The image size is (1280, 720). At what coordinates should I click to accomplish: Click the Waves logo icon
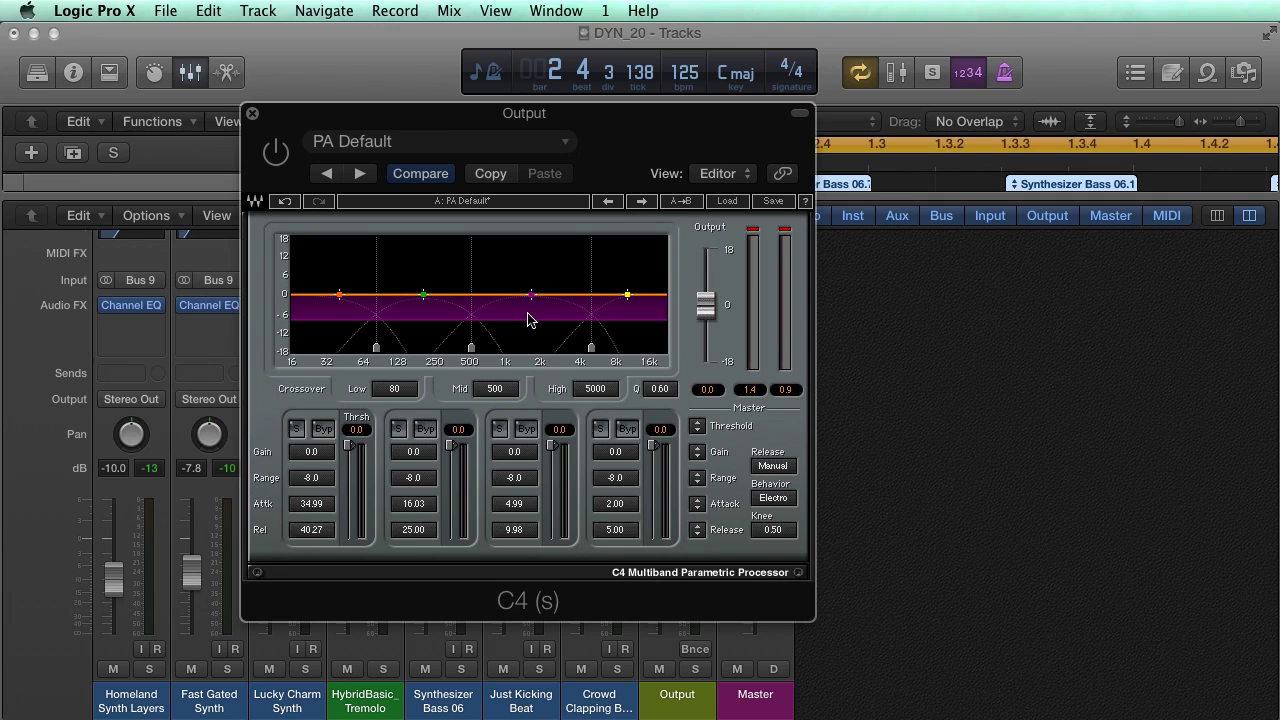coord(255,201)
